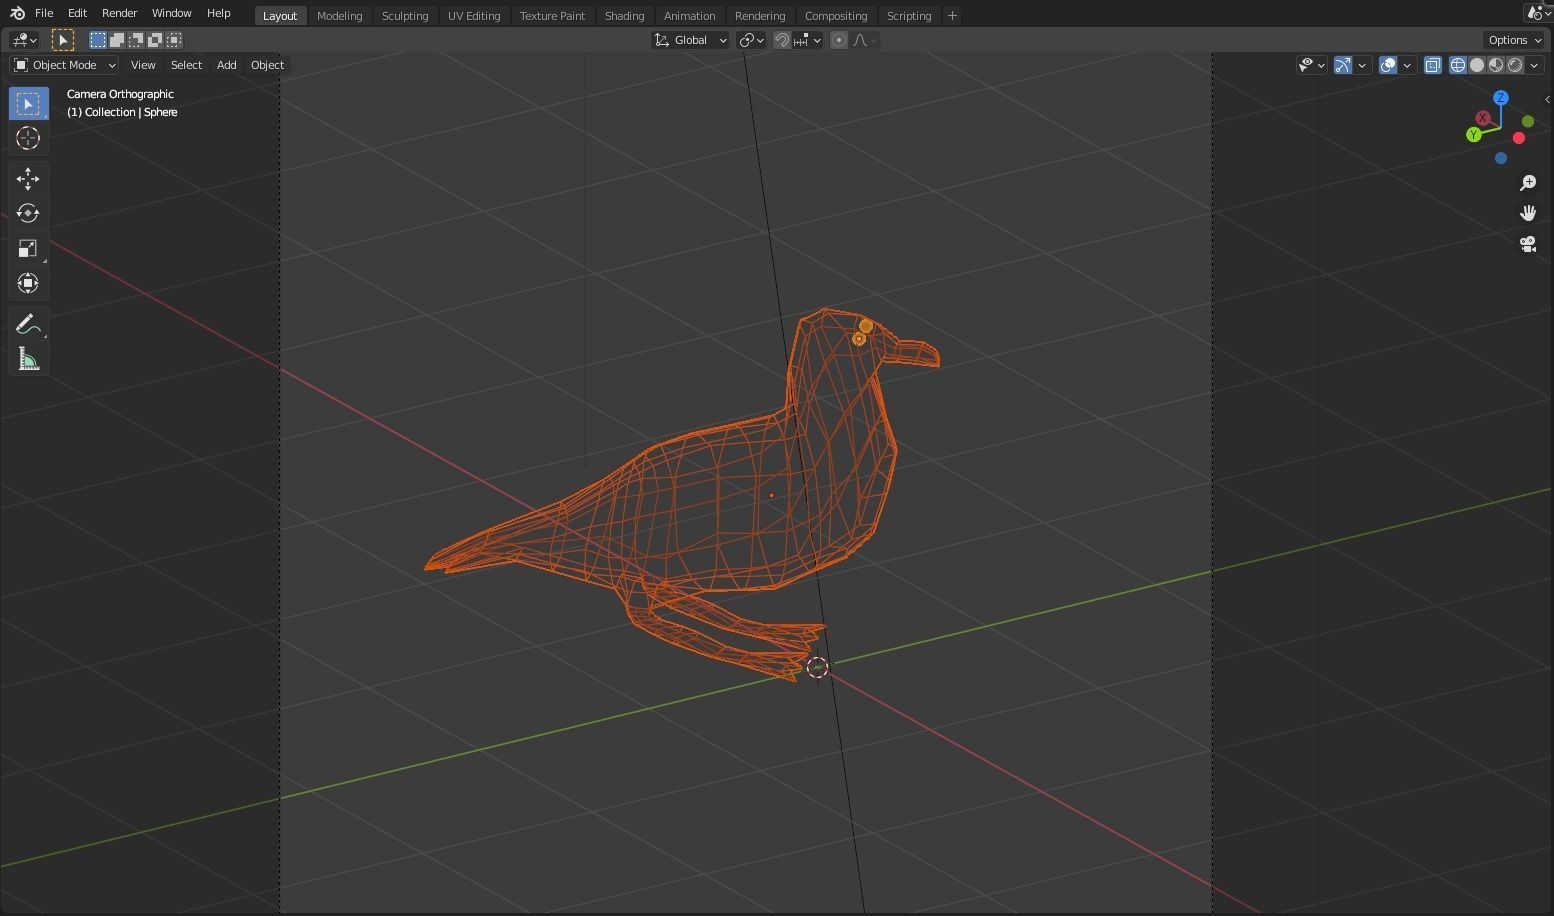Open the Blender logo application menu
The height and width of the screenshot is (916, 1554).
click(x=17, y=14)
